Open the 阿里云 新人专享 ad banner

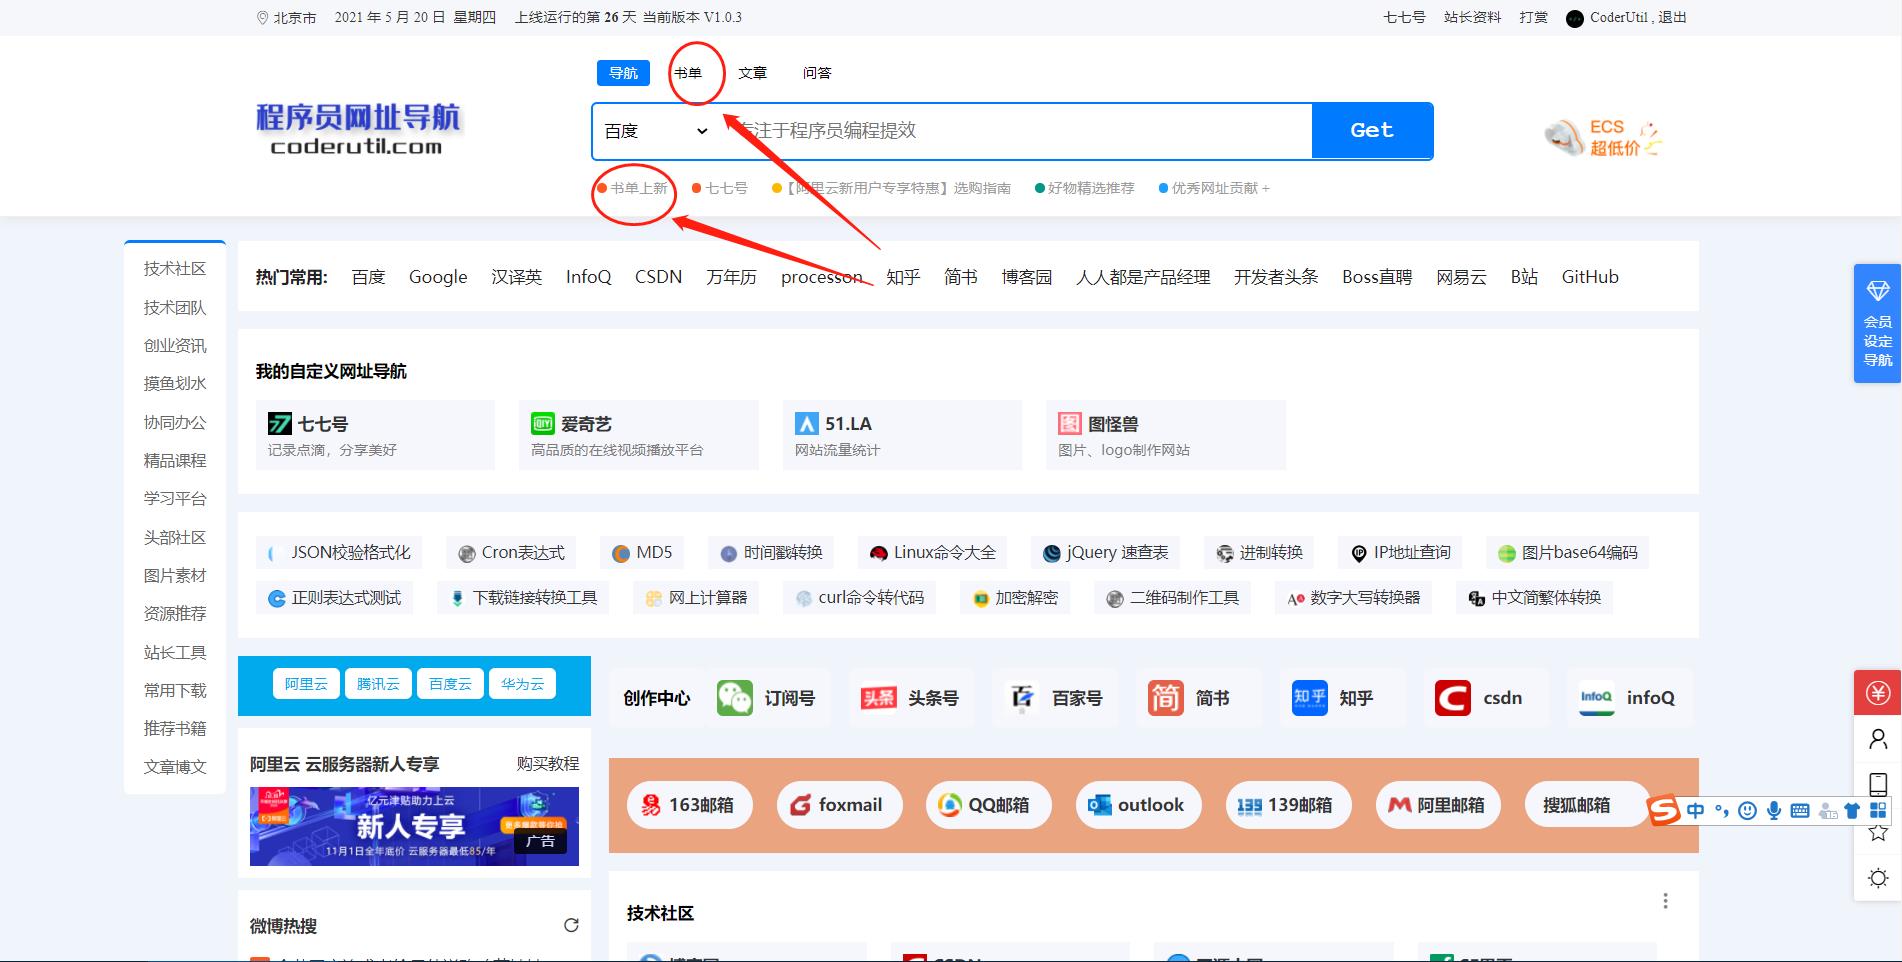[414, 826]
